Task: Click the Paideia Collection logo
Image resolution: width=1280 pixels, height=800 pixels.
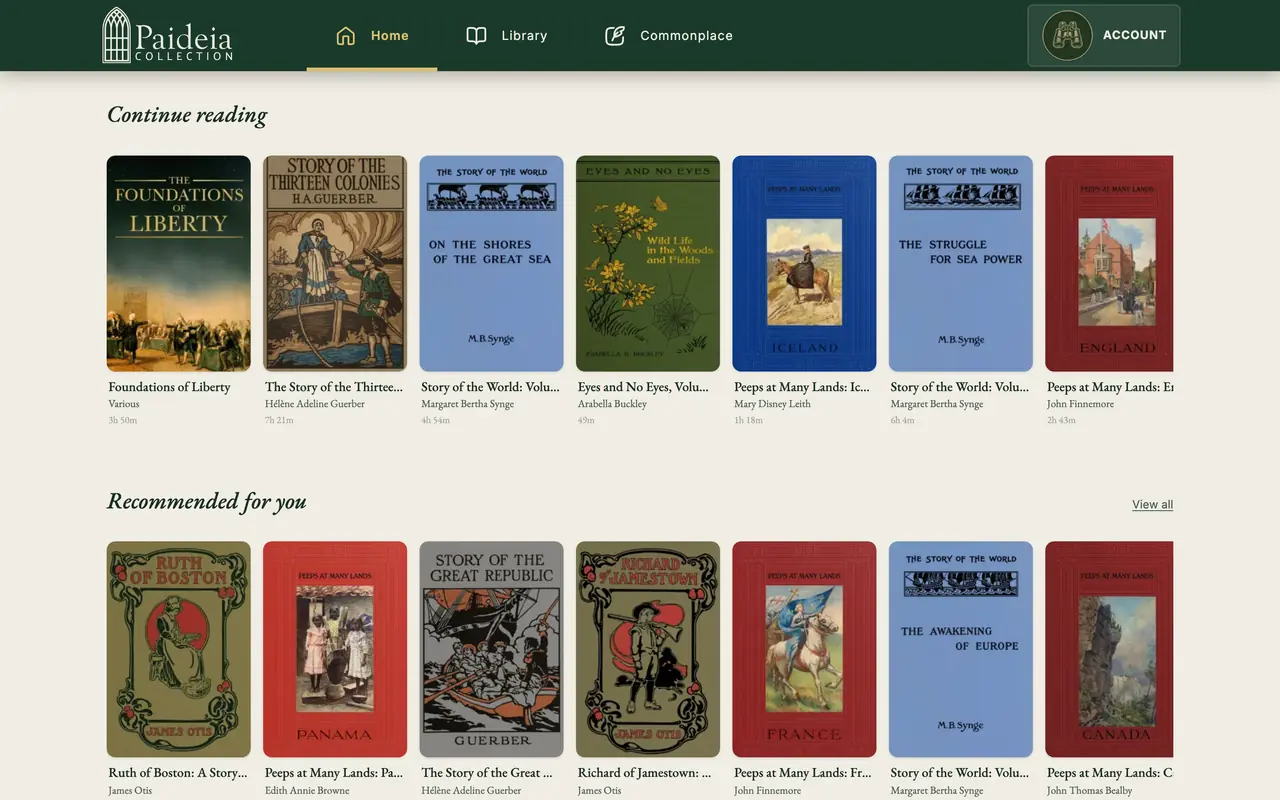Action: point(167,35)
